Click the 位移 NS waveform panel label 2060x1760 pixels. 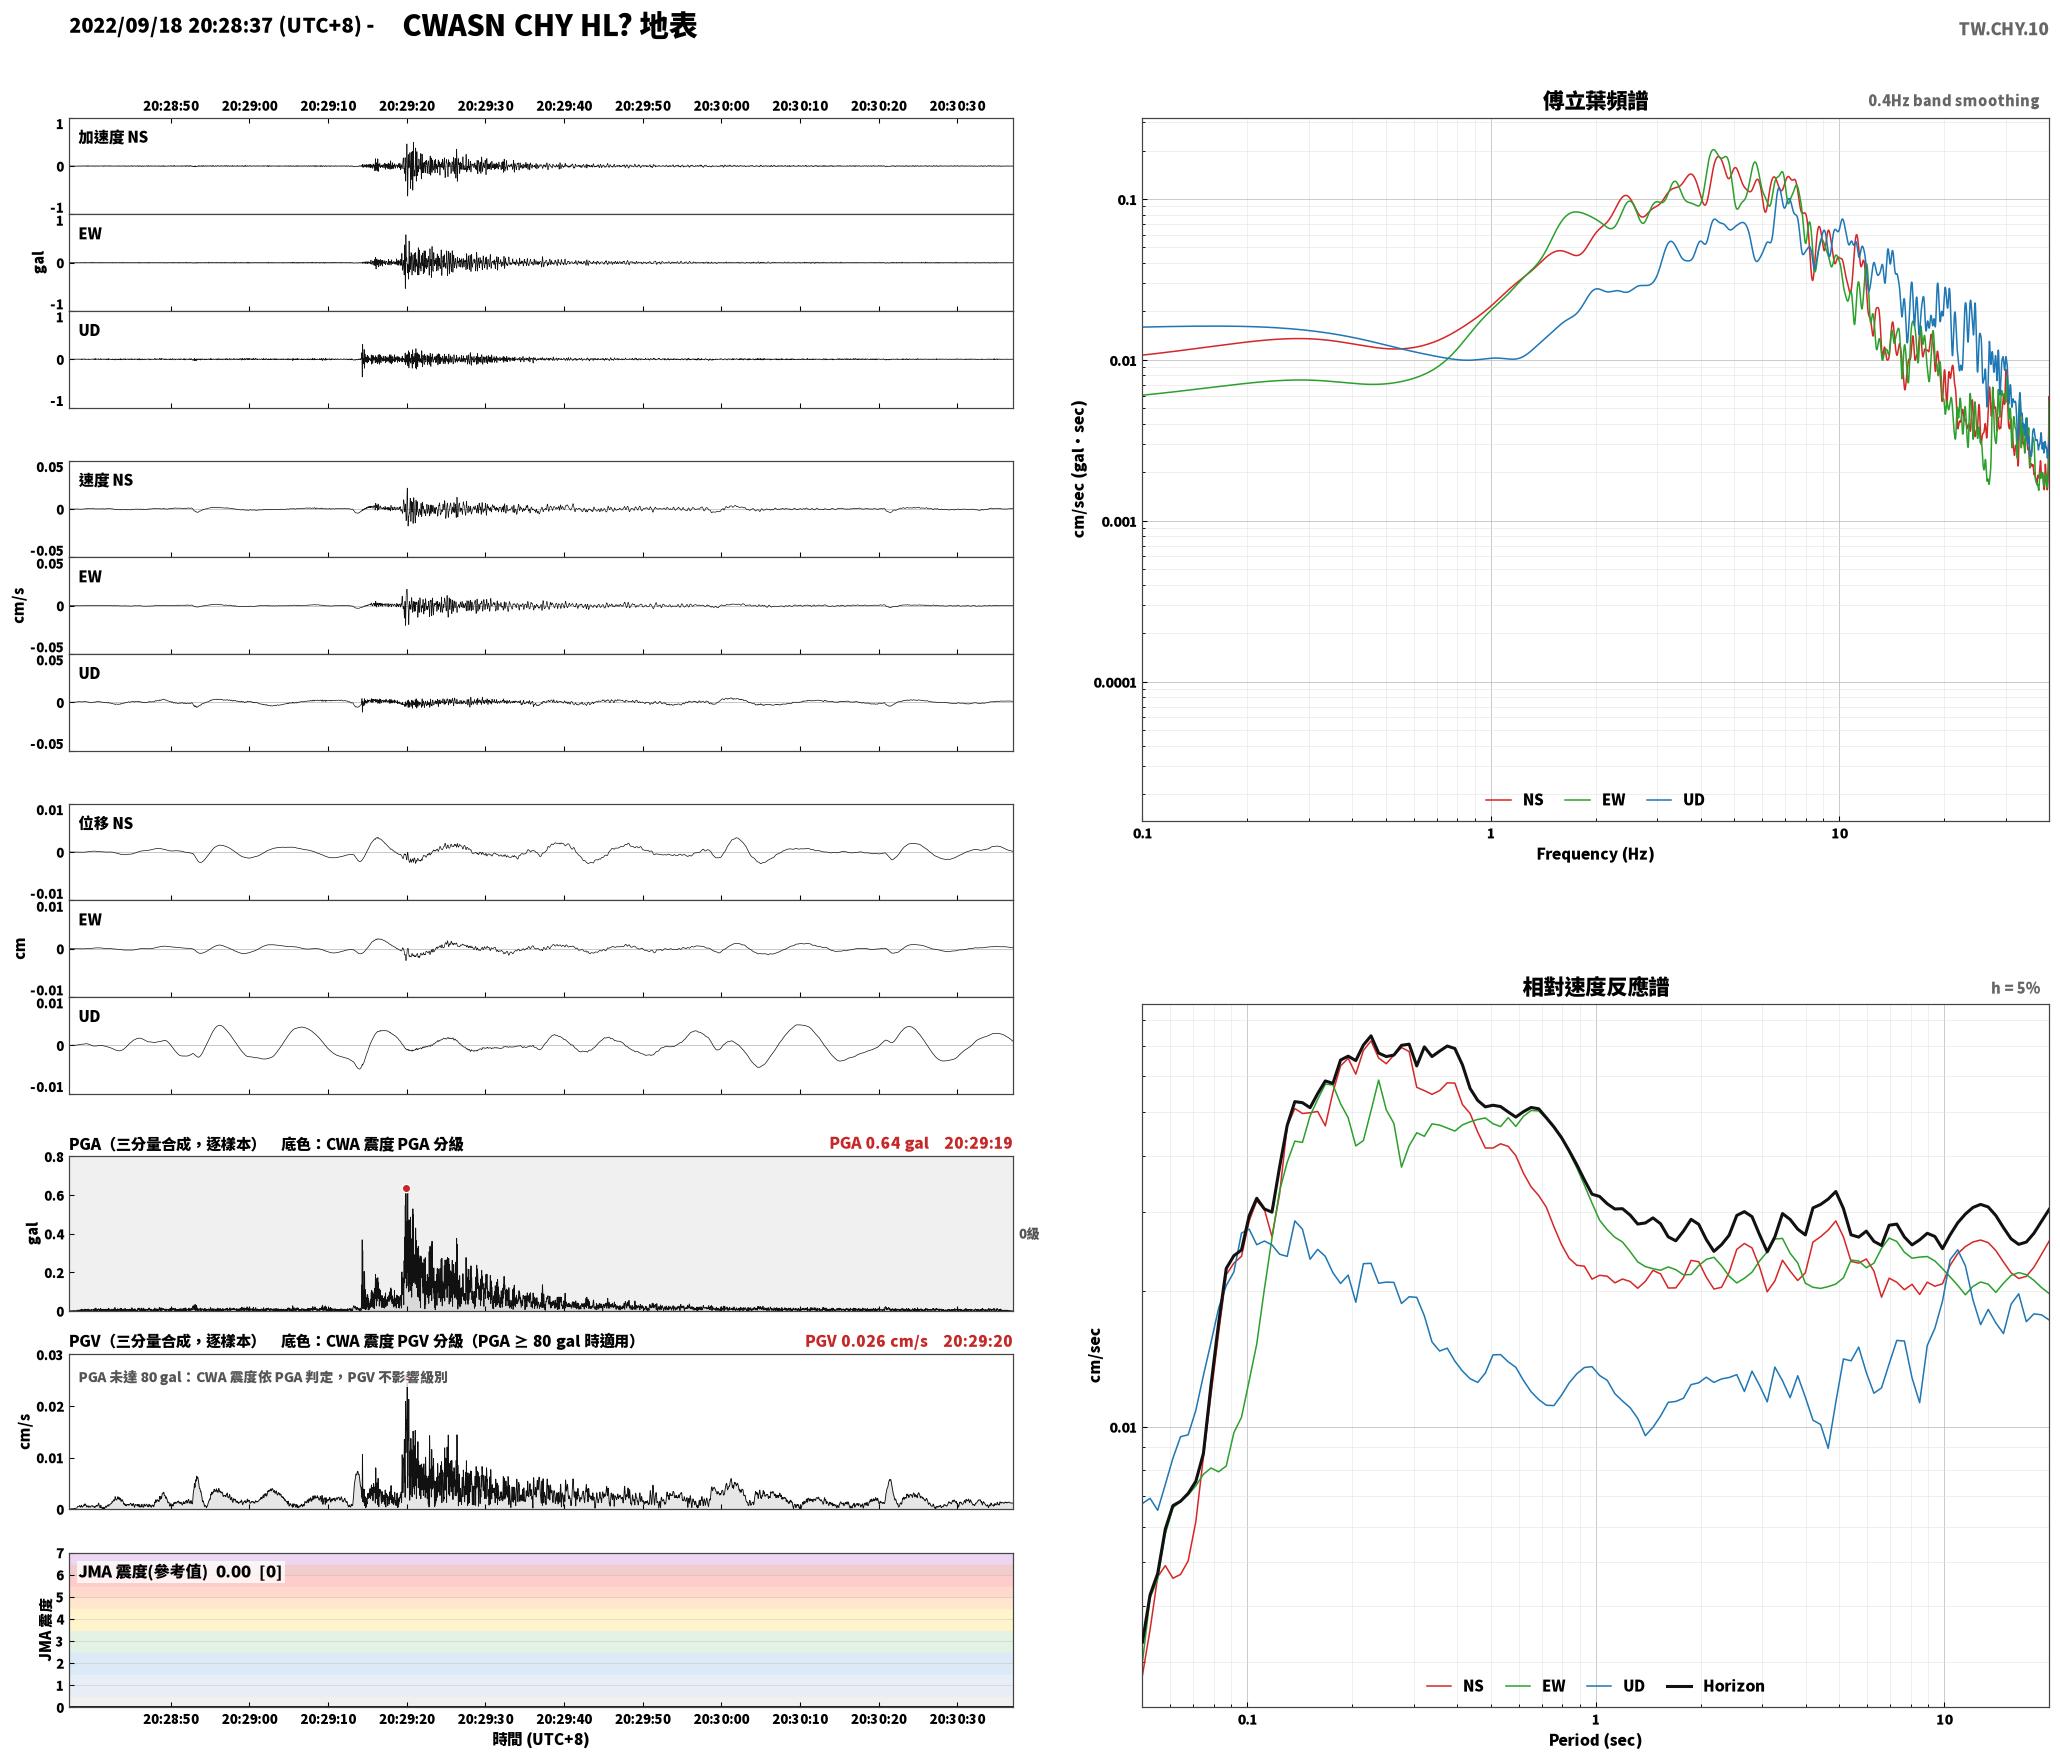tap(106, 823)
